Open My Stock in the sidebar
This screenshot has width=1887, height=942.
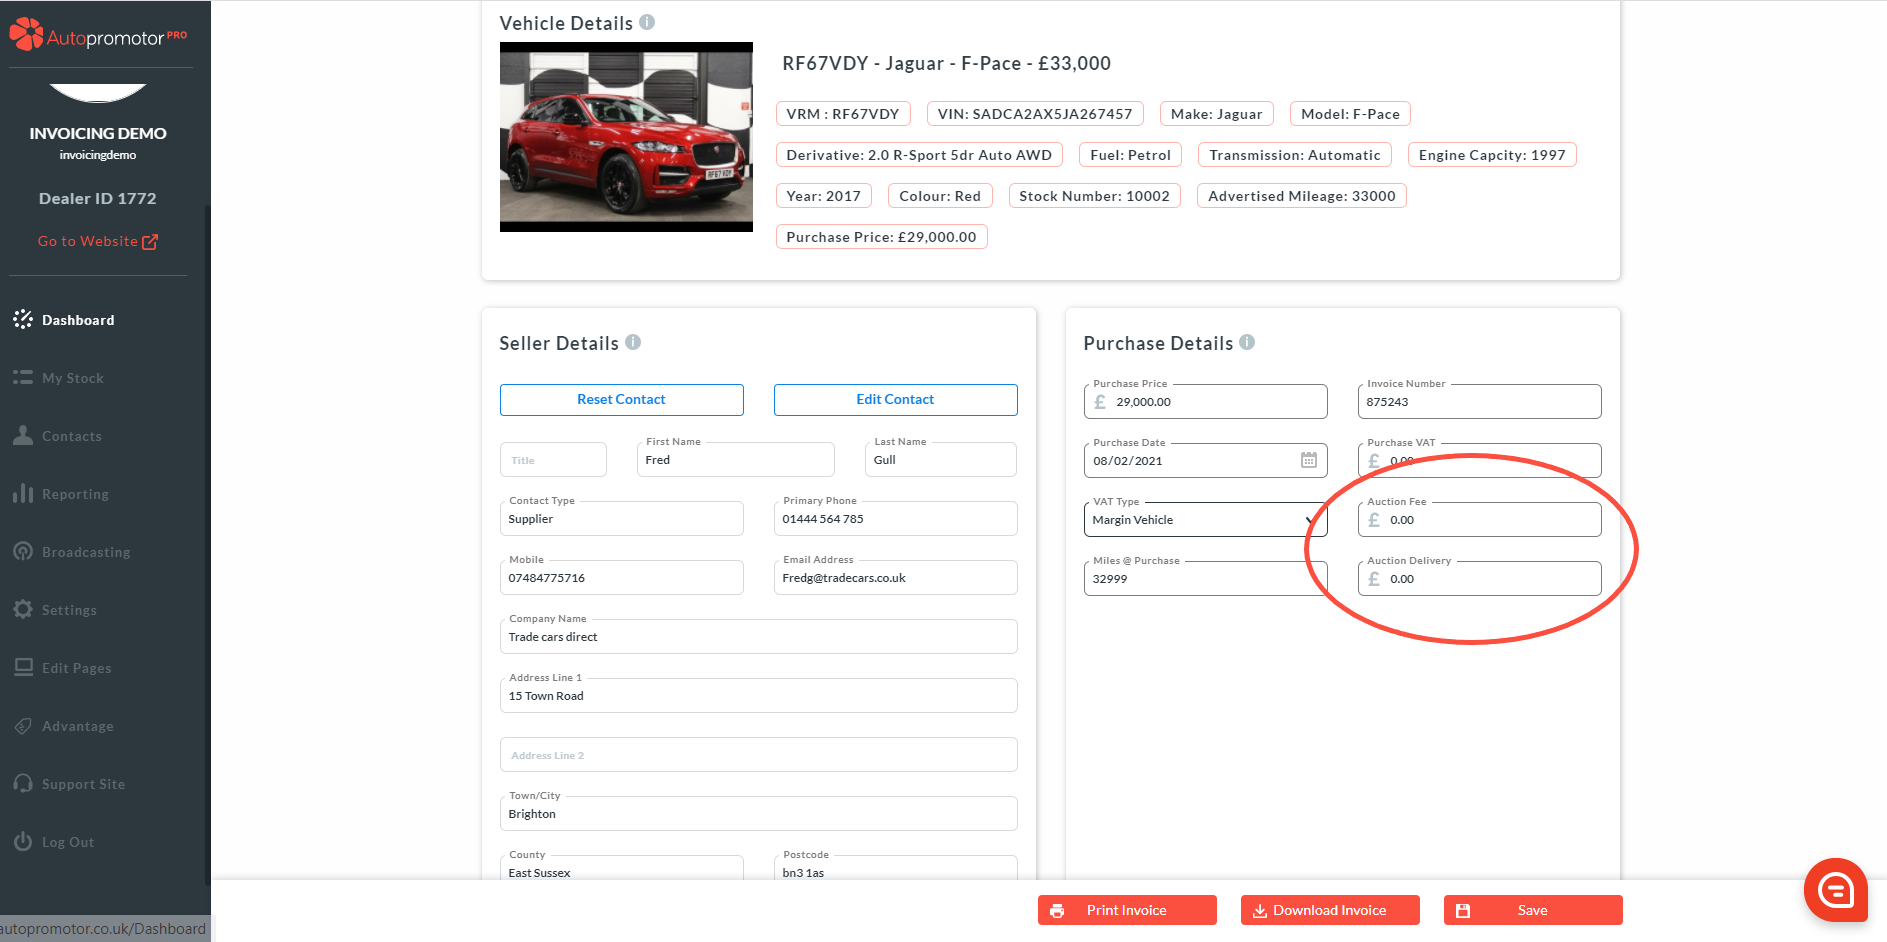[72, 378]
